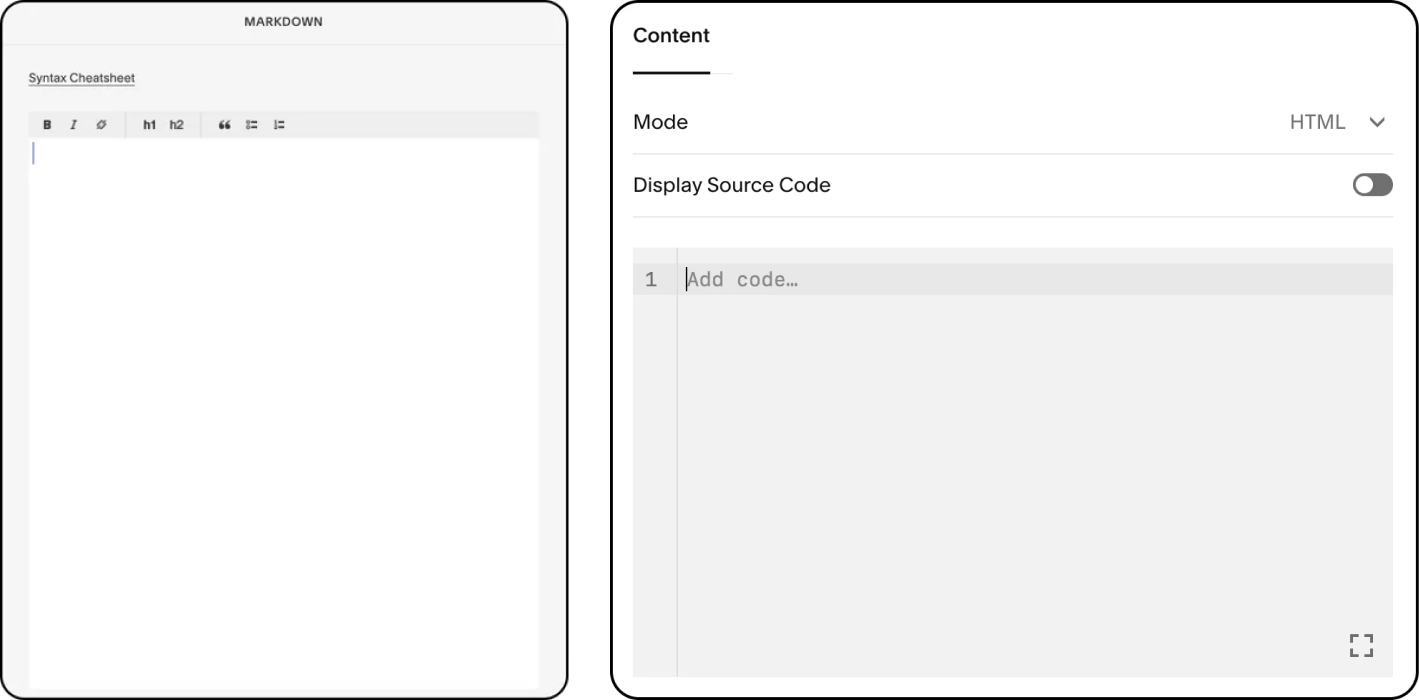Toggle bold formatting in Markdown toolbar
1419x700 pixels.
tap(47, 125)
